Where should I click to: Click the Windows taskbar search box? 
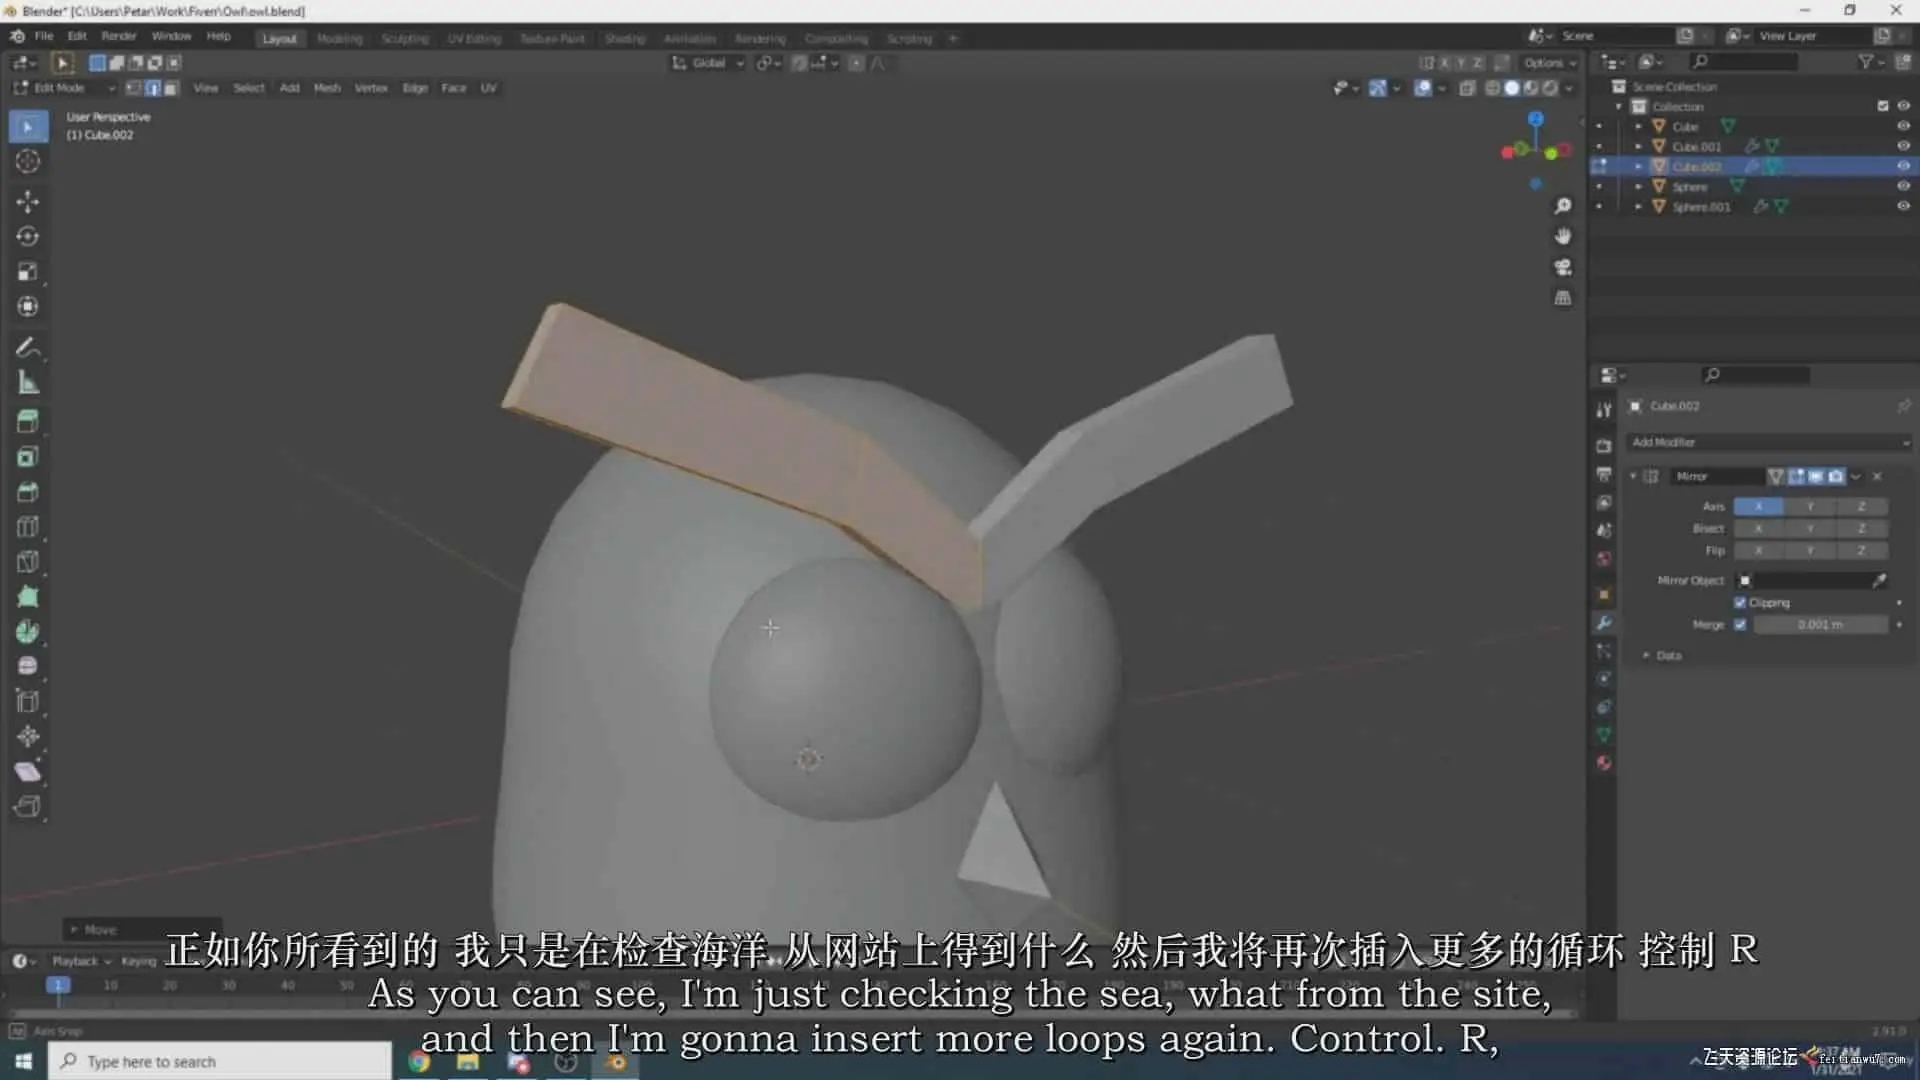click(x=220, y=1061)
